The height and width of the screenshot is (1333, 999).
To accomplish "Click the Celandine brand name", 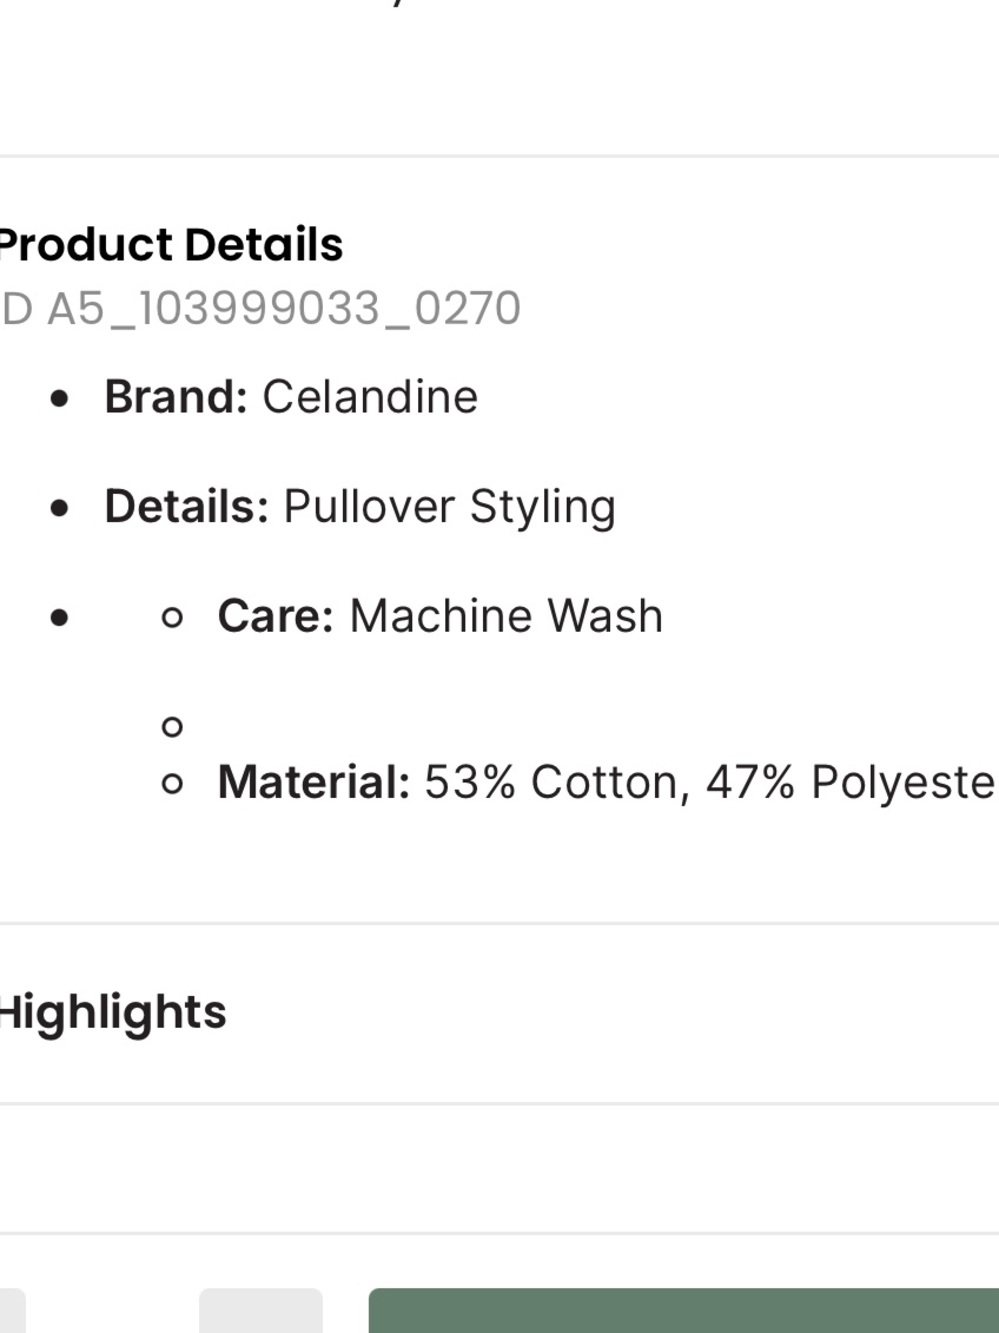I will pyautogui.click(x=370, y=397).
